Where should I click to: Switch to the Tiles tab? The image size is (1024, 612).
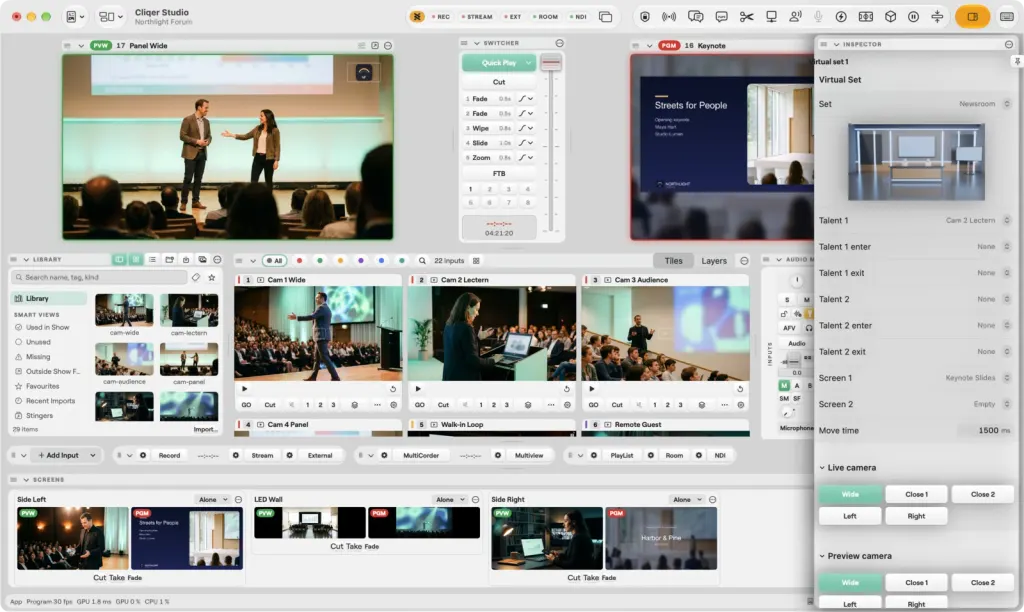pyautogui.click(x=673, y=261)
